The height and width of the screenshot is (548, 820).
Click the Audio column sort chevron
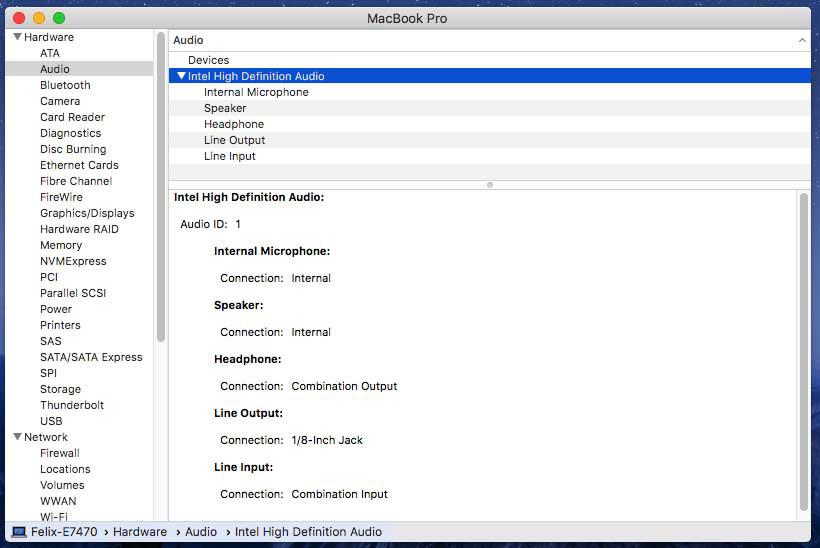802,41
